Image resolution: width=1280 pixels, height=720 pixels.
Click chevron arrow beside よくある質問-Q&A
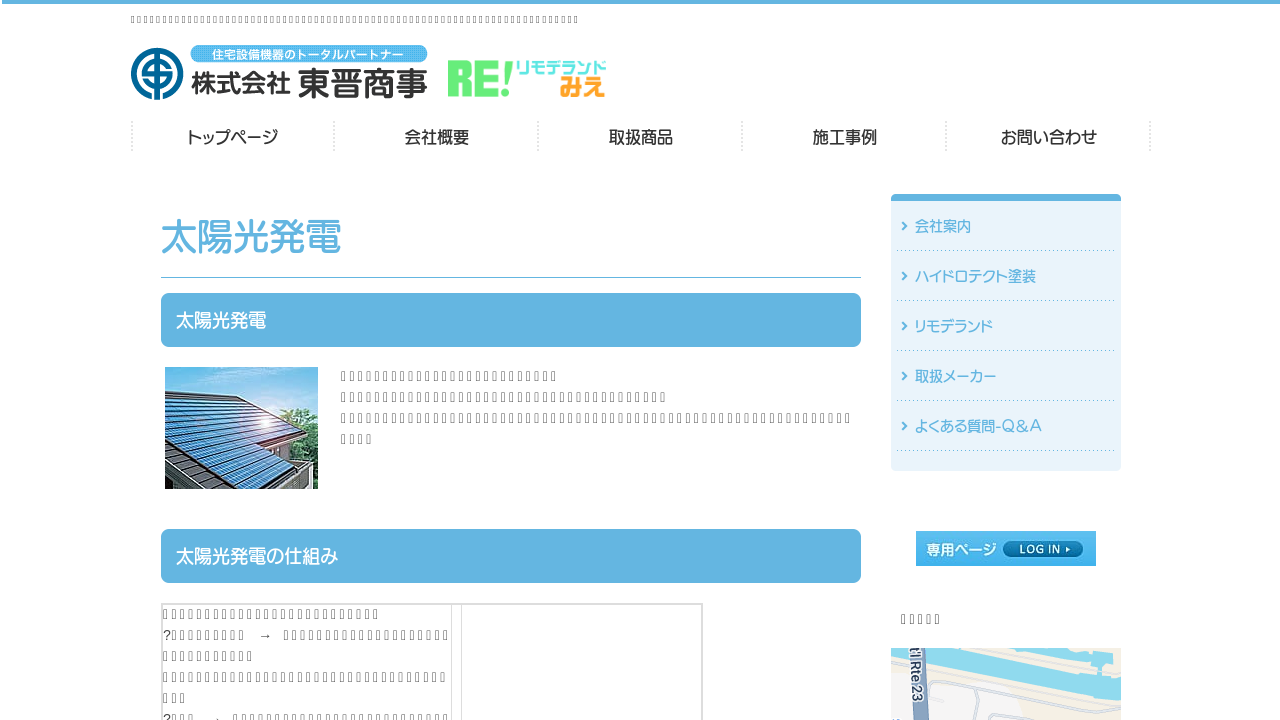point(904,427)
